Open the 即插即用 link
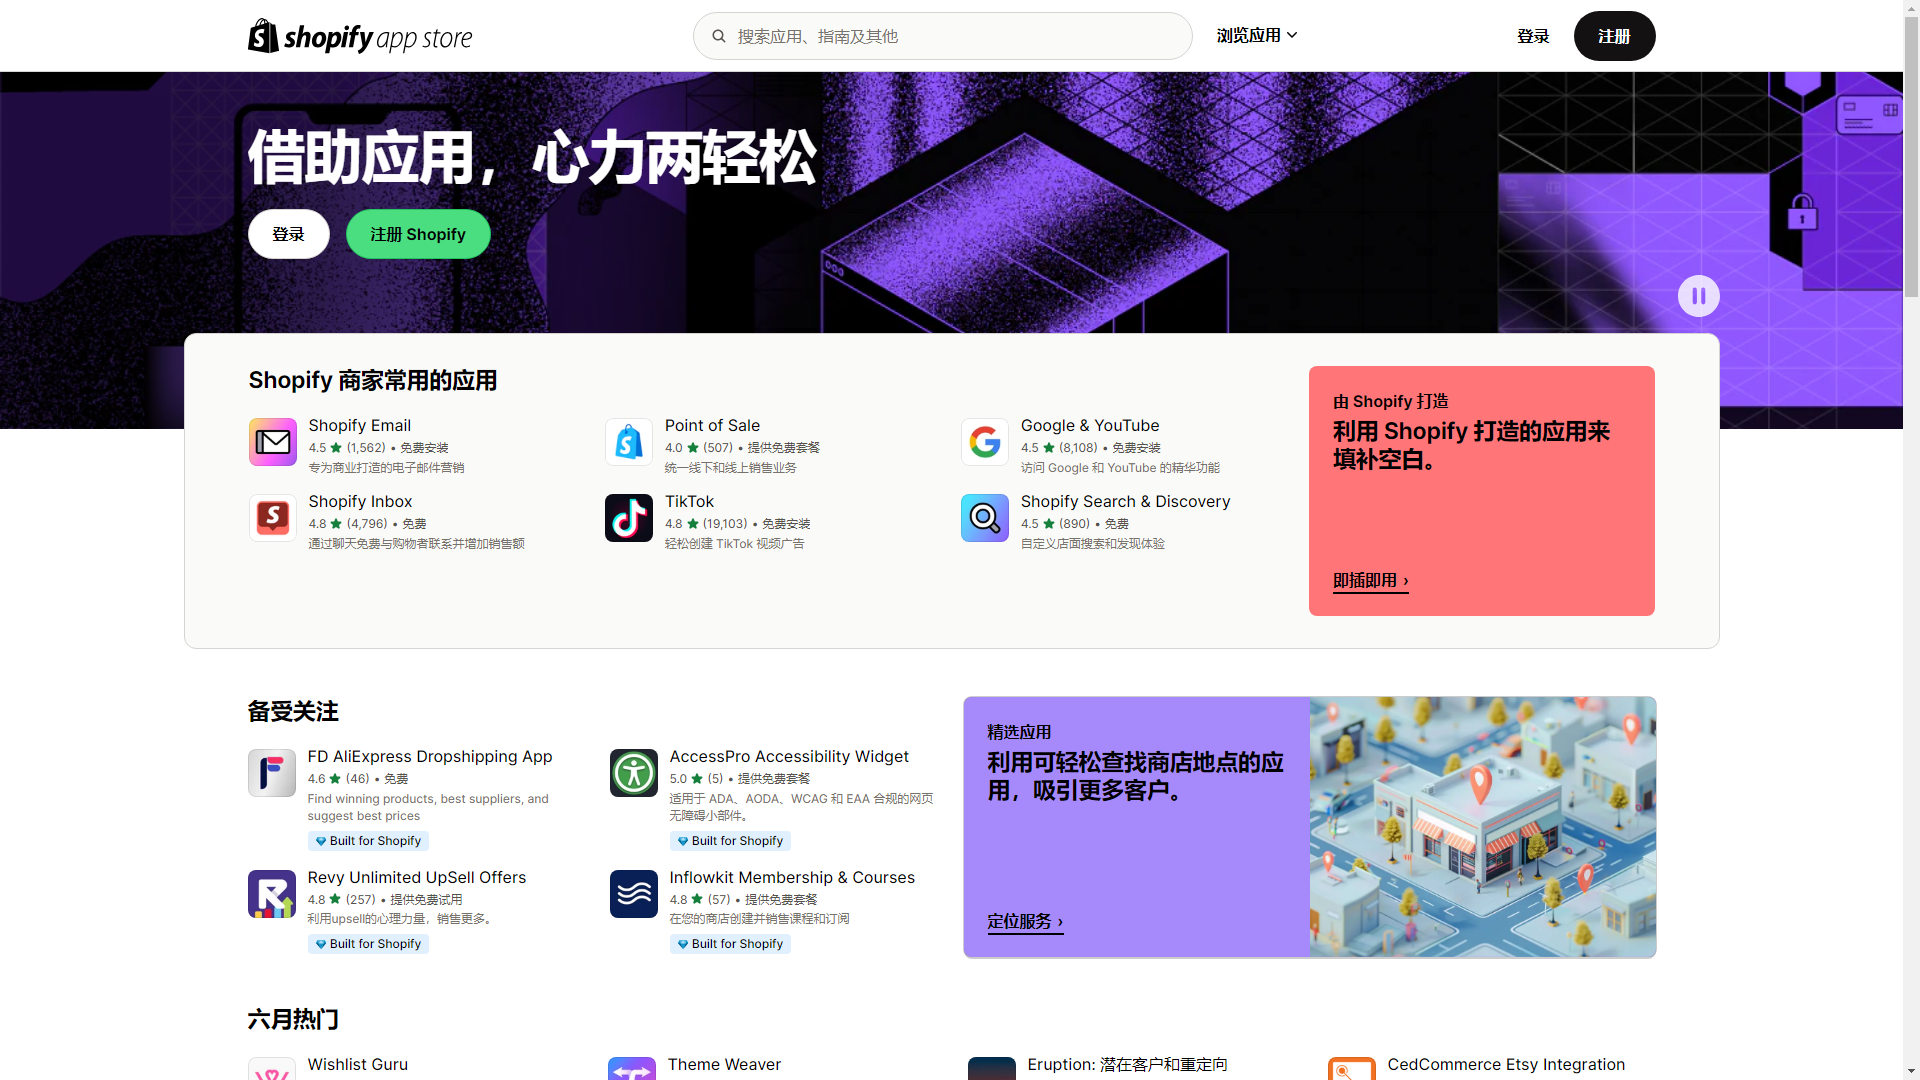This screenshot has height=1080, width=1920. [1366, 580]
